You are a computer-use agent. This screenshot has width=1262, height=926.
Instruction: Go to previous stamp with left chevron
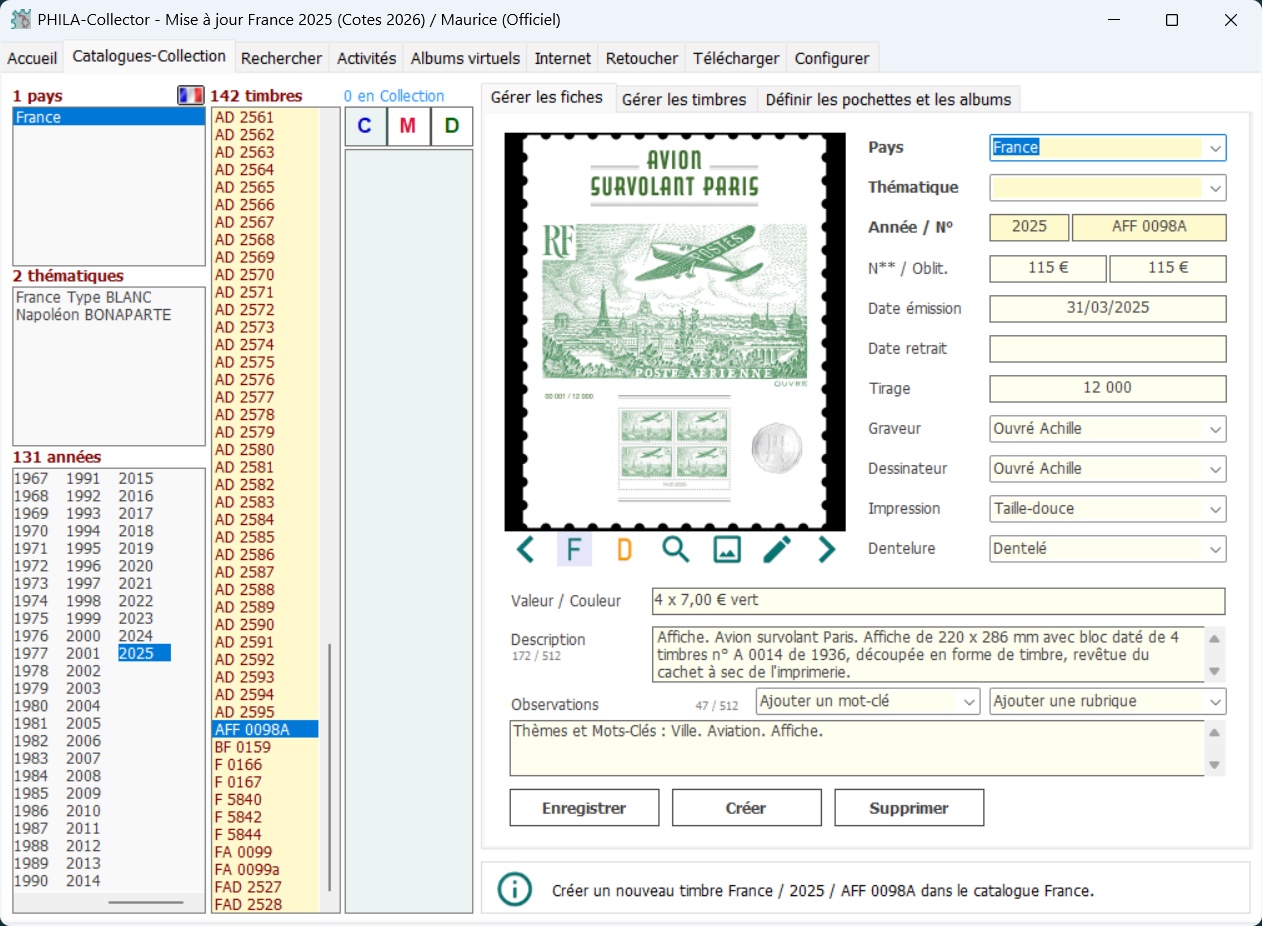(525, 549)
